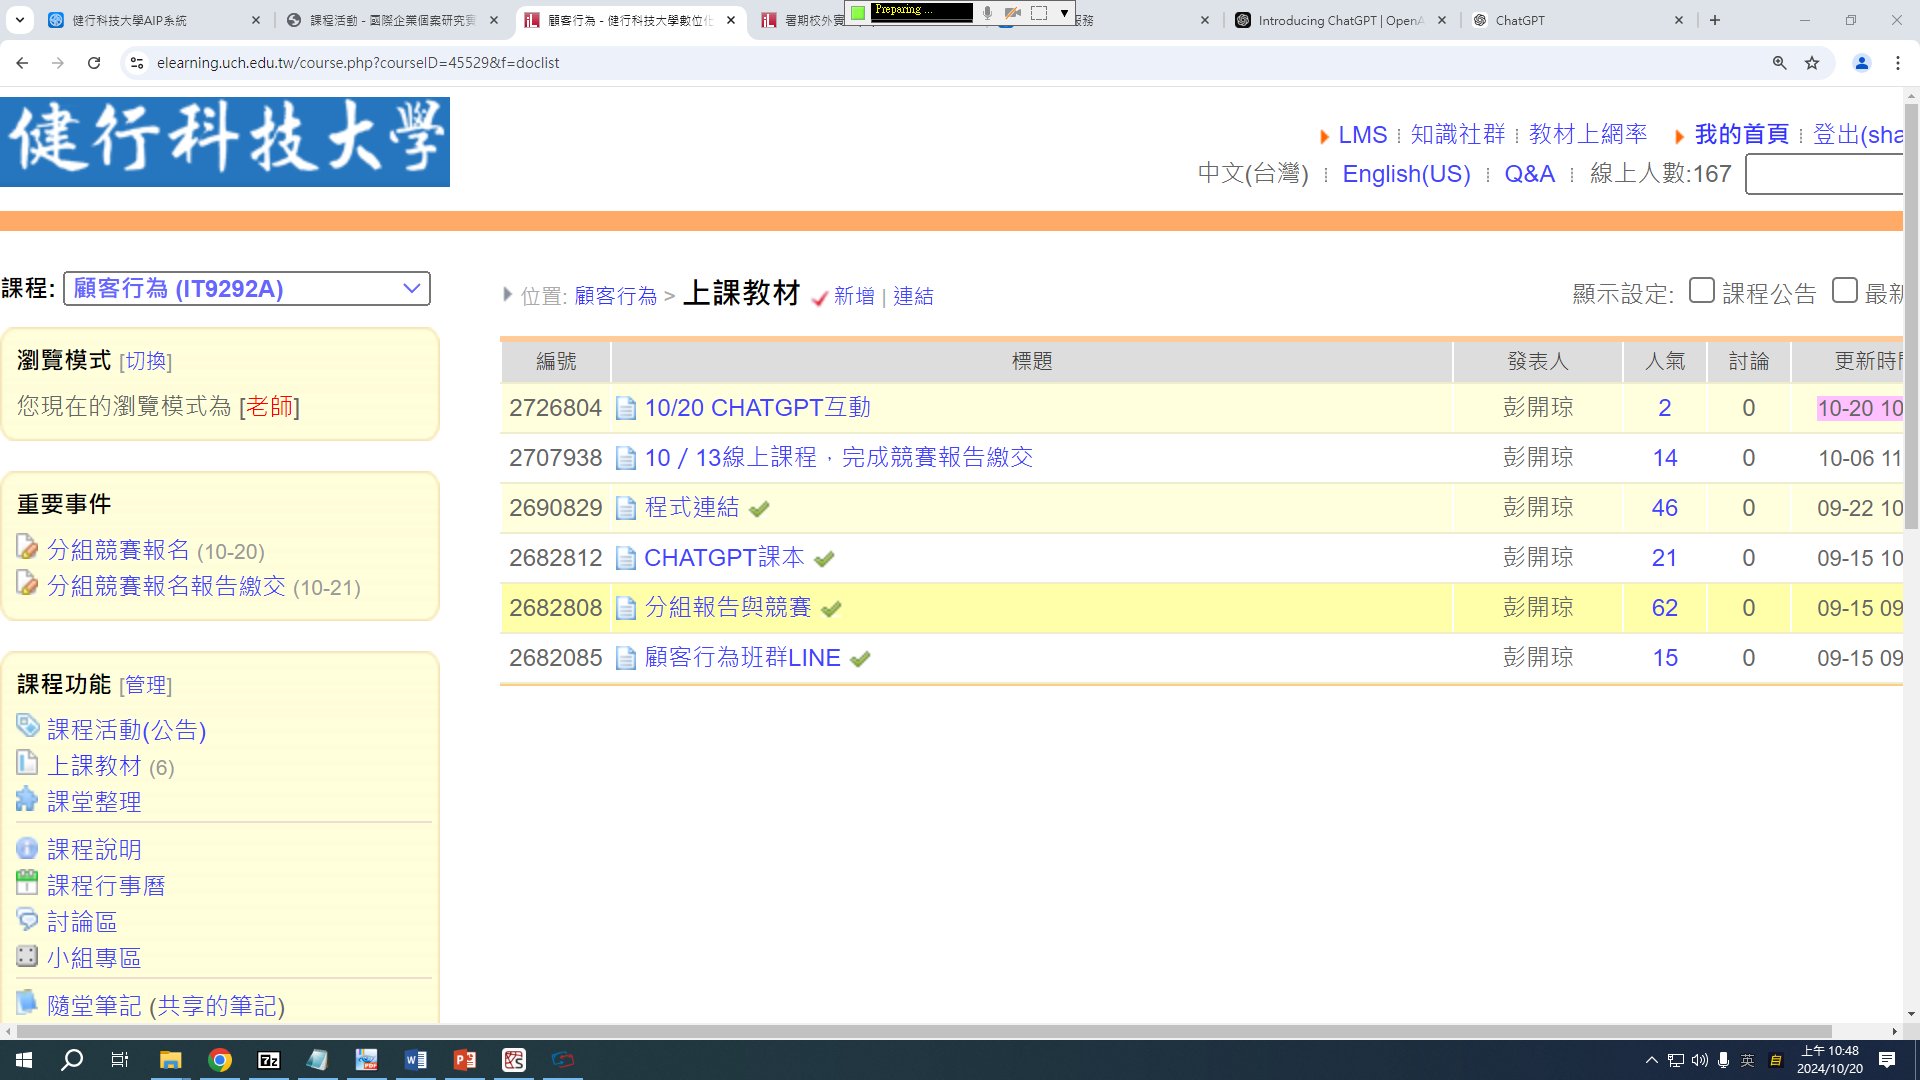1920x1080 pixels.
Task: Click the document icon beside CHATGPT課本
Action: tap(626, 558)
